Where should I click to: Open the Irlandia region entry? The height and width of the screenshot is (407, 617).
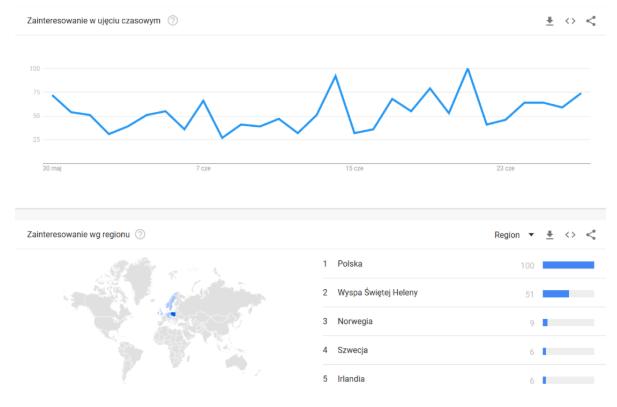[x=352, y=380]
